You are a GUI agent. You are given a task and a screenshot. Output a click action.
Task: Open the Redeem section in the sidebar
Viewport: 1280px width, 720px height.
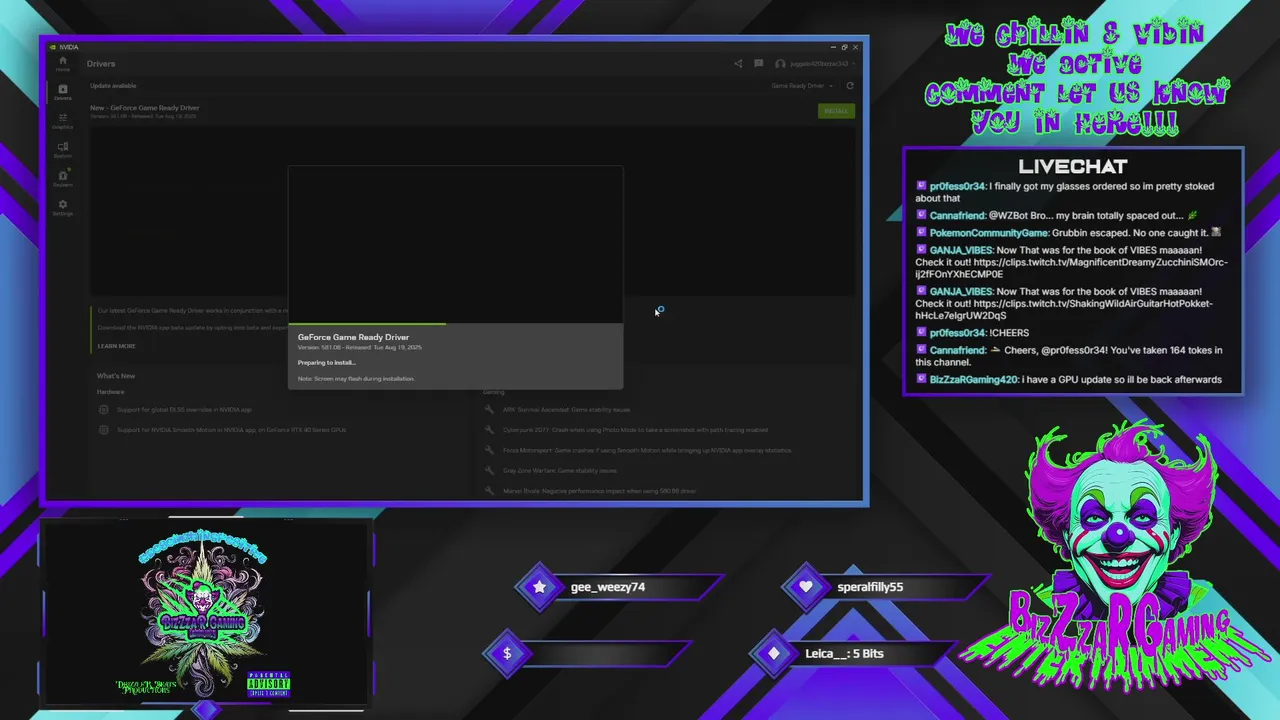coord(62,179)
